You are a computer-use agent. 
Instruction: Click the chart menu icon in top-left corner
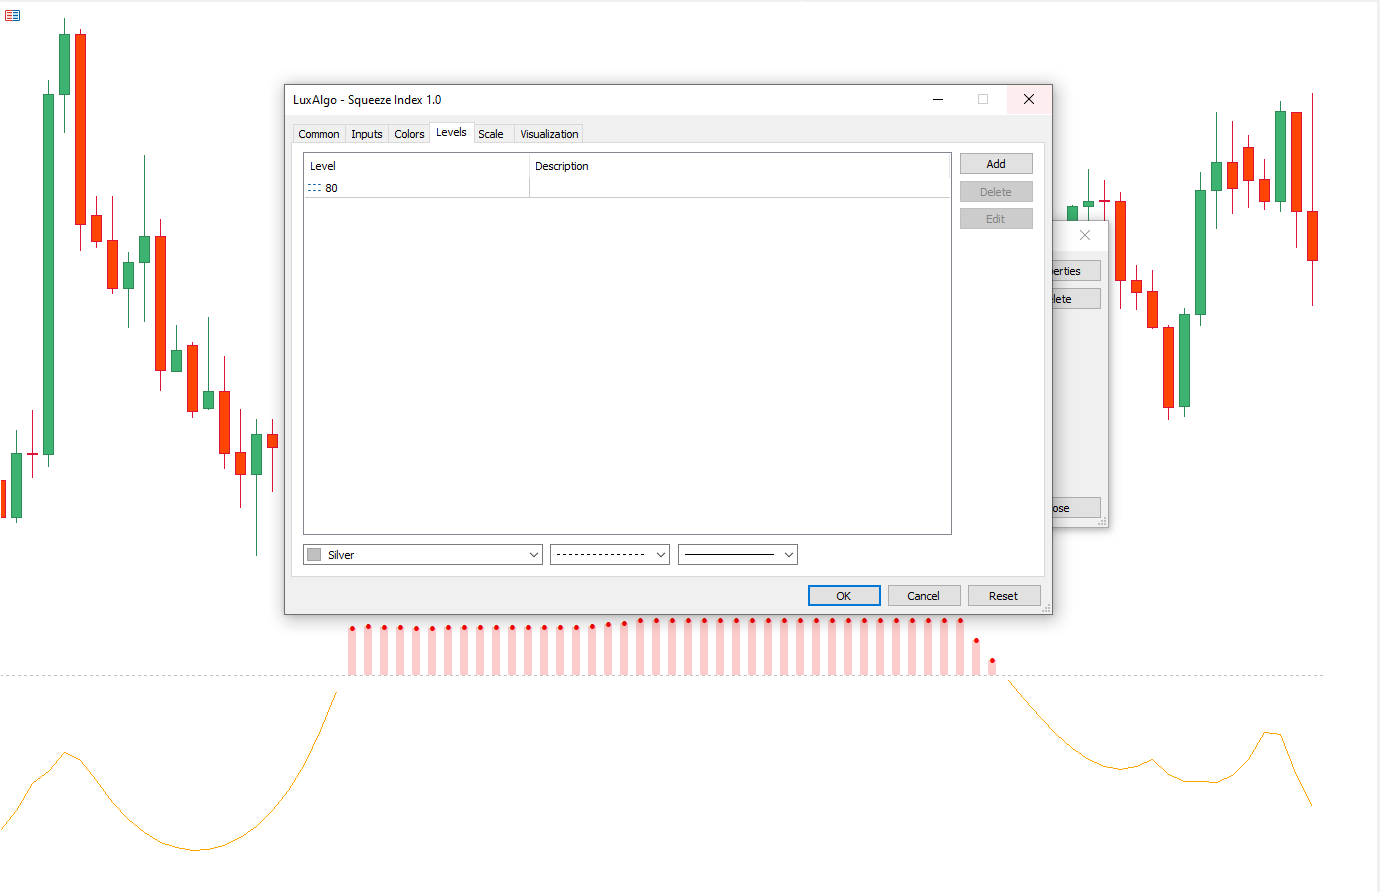(x=12, y=15)
